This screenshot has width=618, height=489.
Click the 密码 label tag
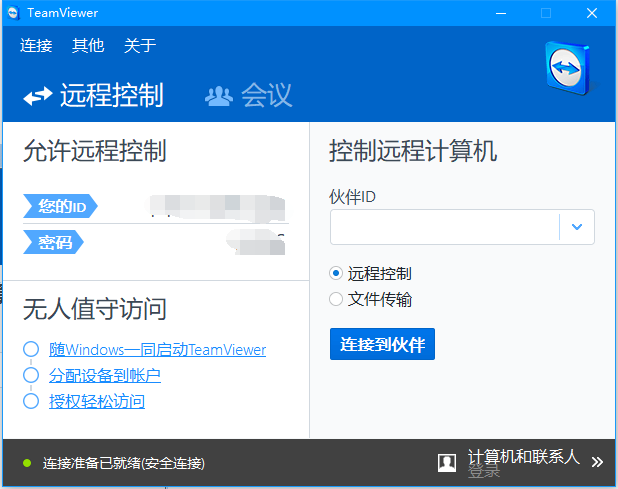tap(53, 242)
